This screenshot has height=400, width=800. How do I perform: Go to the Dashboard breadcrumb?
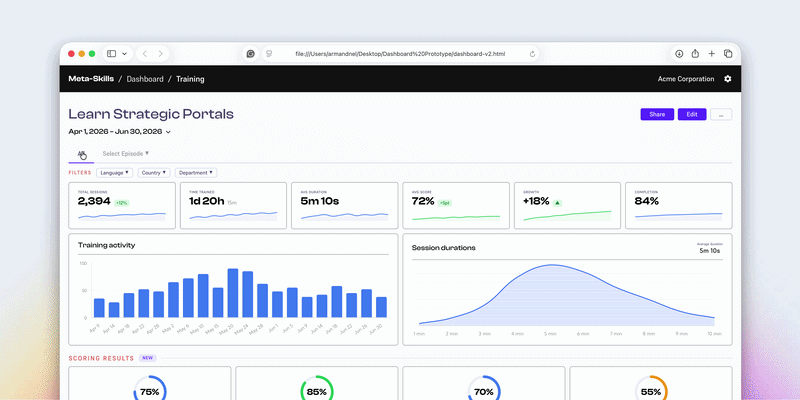tap(145, 79)
